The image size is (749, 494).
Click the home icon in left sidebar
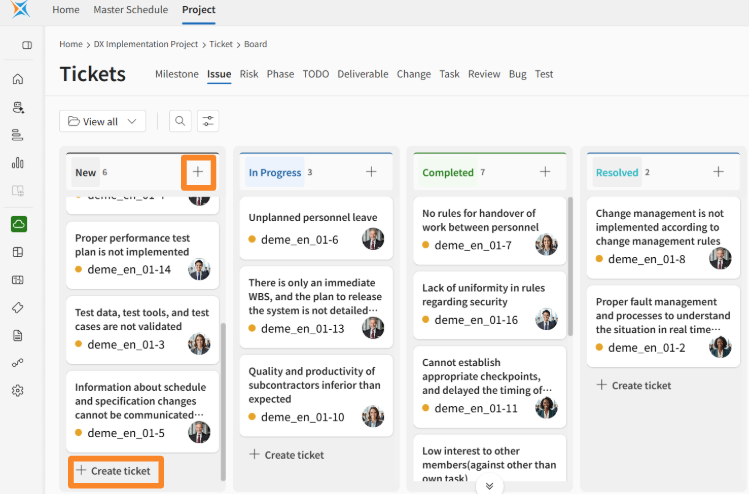tap(18, 79)
